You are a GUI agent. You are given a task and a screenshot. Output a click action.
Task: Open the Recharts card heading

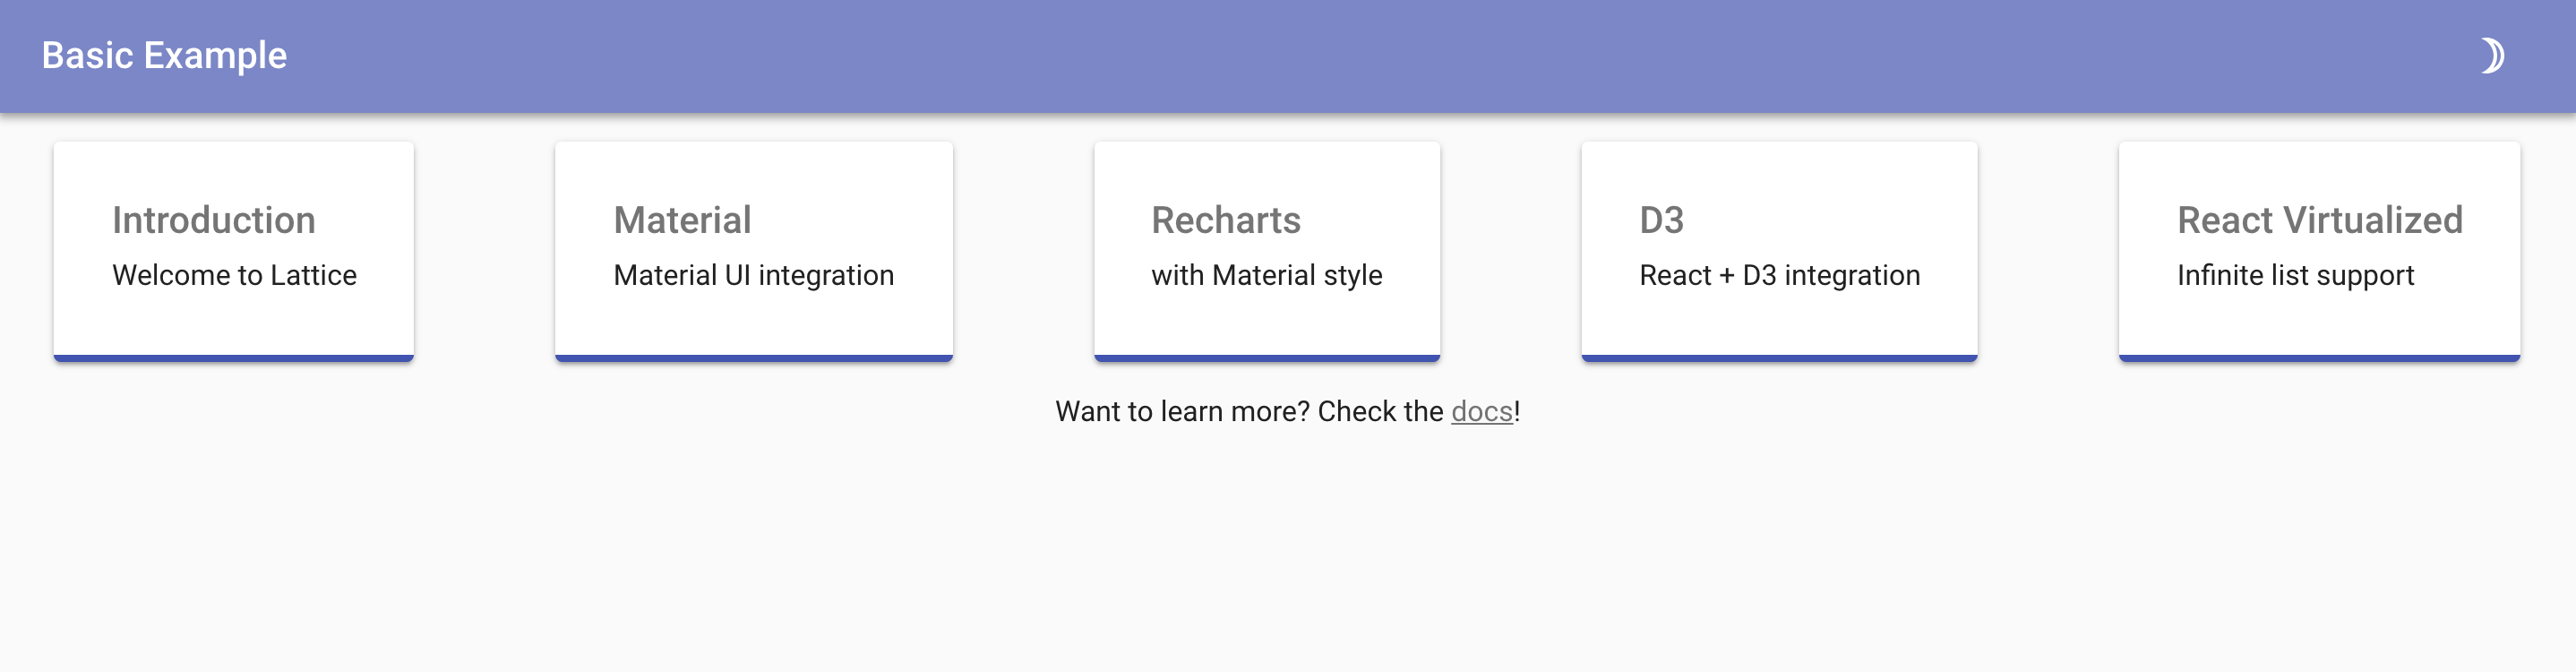coord(1225,220)
